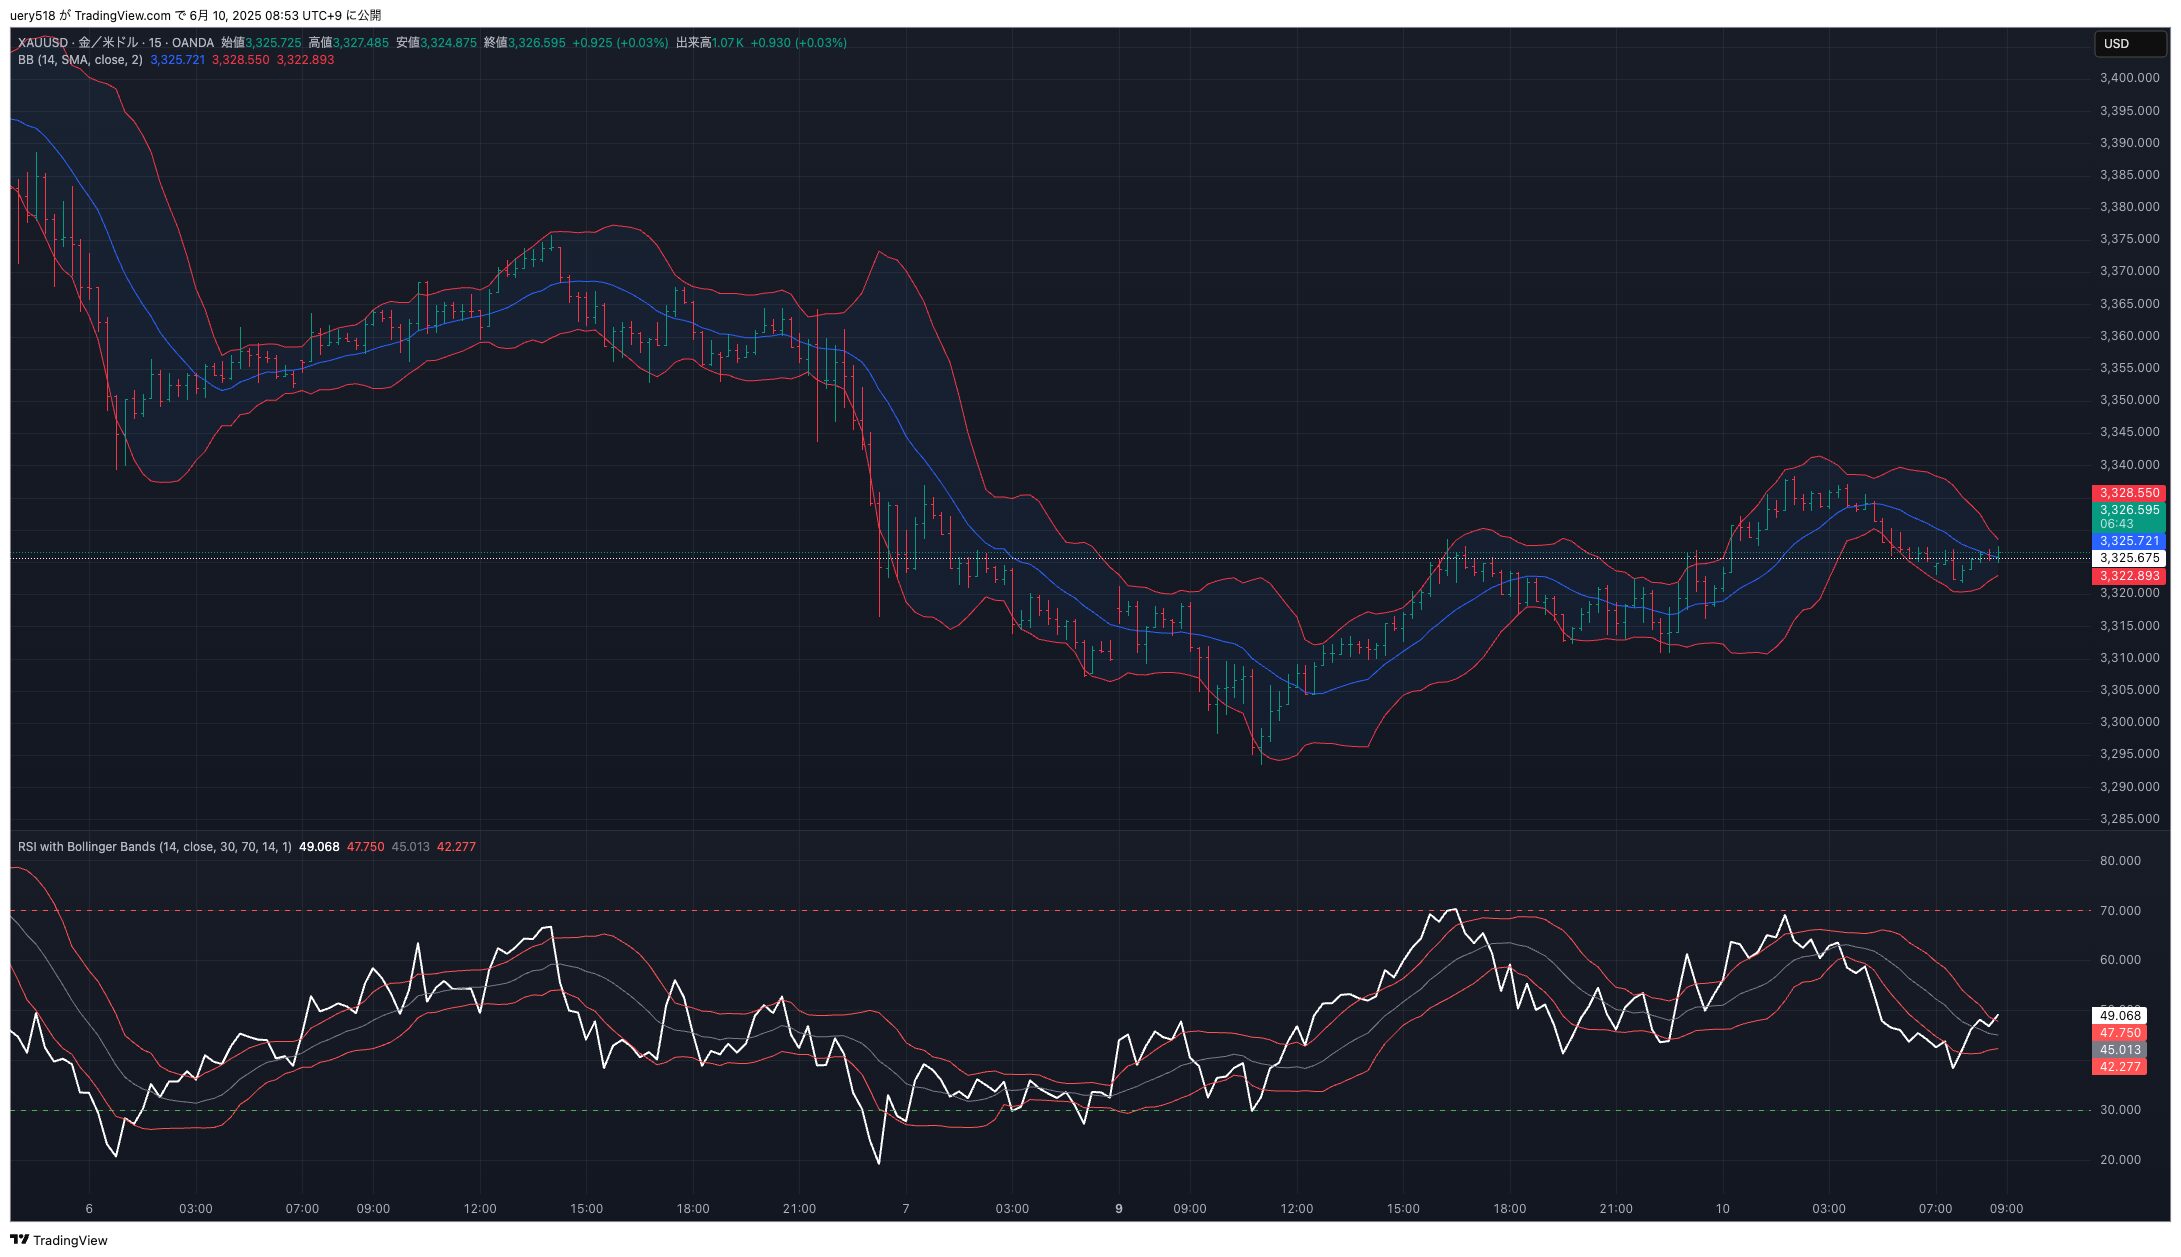Image resolution: width=2181 pixels, height=1257 pixels.
Task: Click the 49.068 value in RSI legend
Action: pos(319,847)
